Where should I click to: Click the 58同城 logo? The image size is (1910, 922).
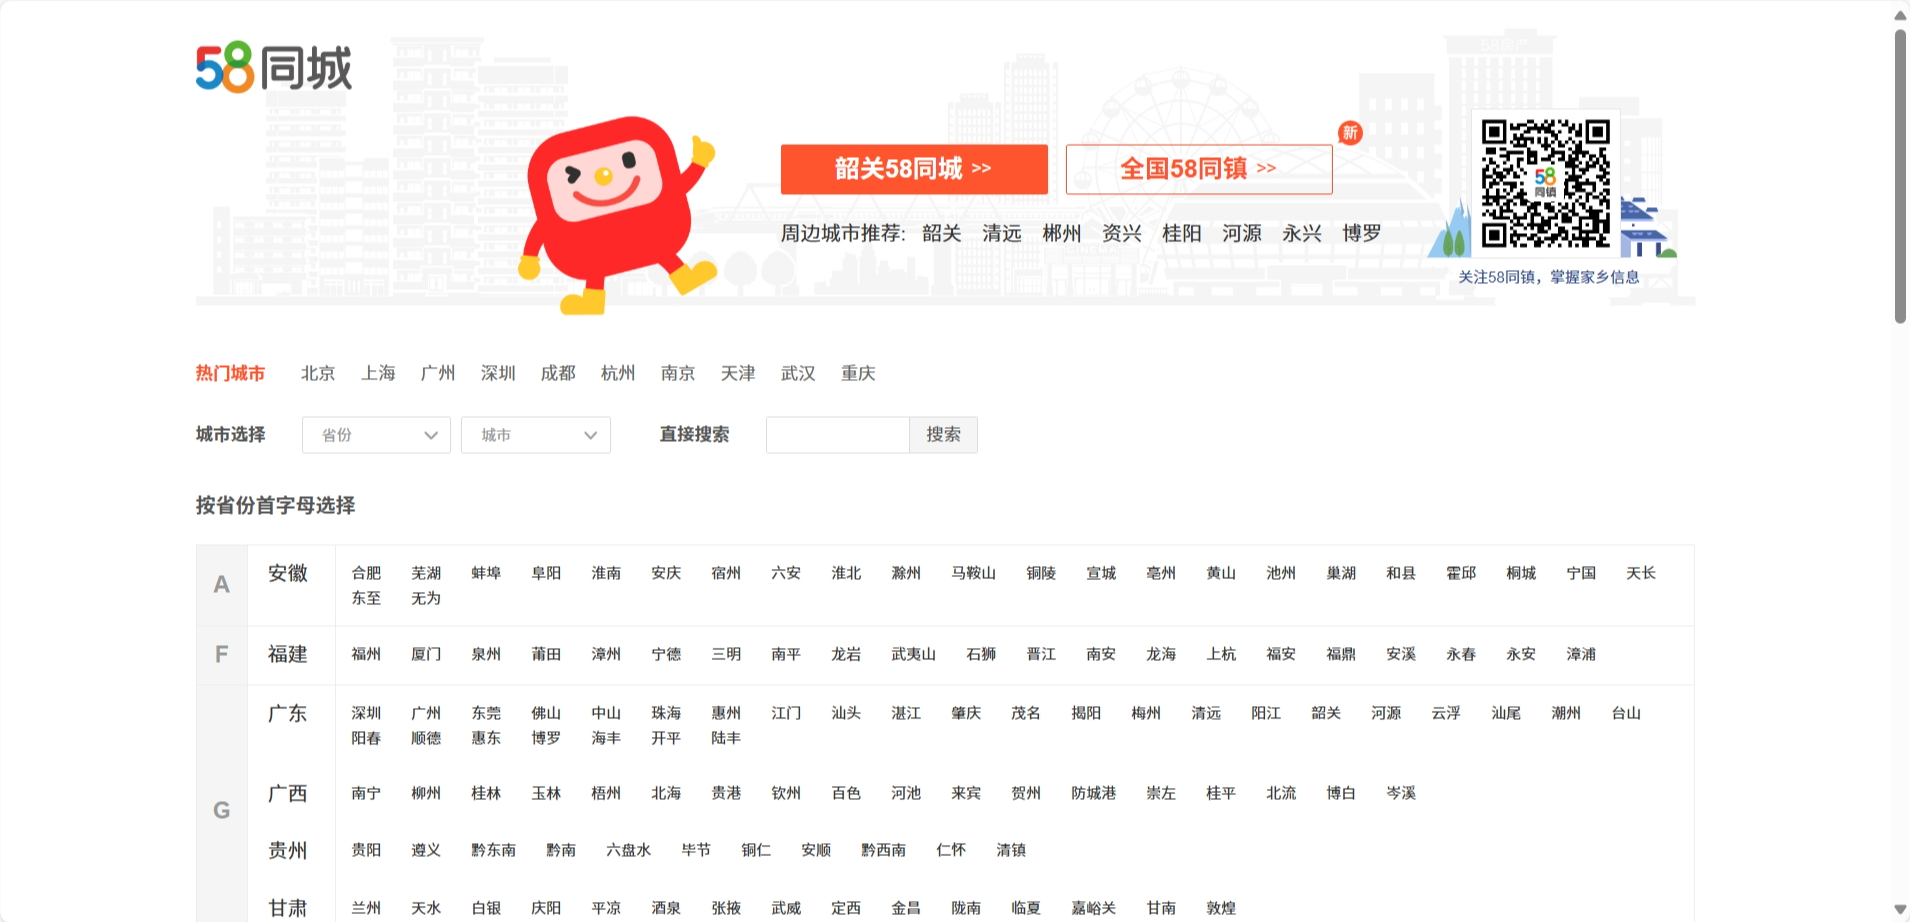pyautogui.click(x=272, y=68)
